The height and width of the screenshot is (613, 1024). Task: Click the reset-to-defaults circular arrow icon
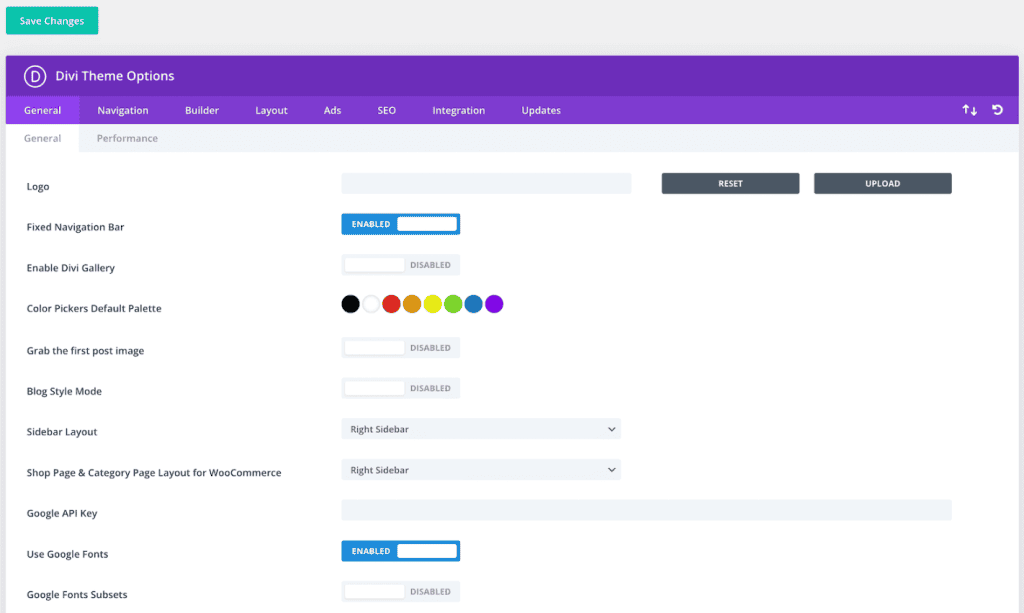coord(997,110)
